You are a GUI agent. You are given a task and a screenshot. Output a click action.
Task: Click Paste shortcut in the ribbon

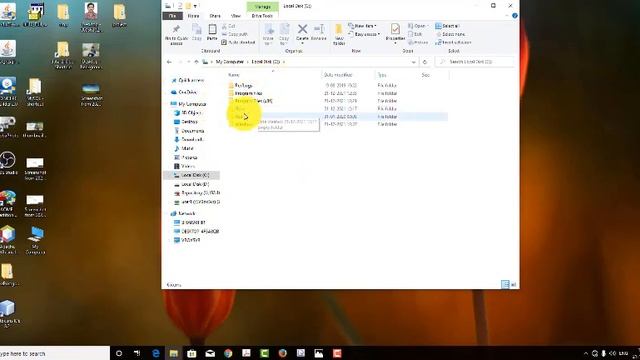click(238, 42)
